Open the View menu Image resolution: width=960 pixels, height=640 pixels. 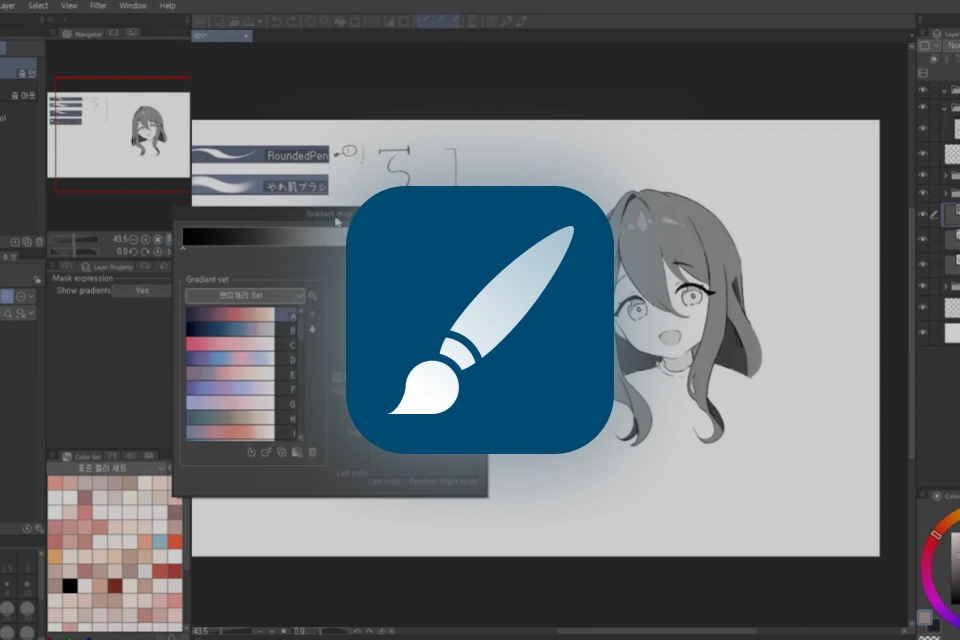[69, 6]
